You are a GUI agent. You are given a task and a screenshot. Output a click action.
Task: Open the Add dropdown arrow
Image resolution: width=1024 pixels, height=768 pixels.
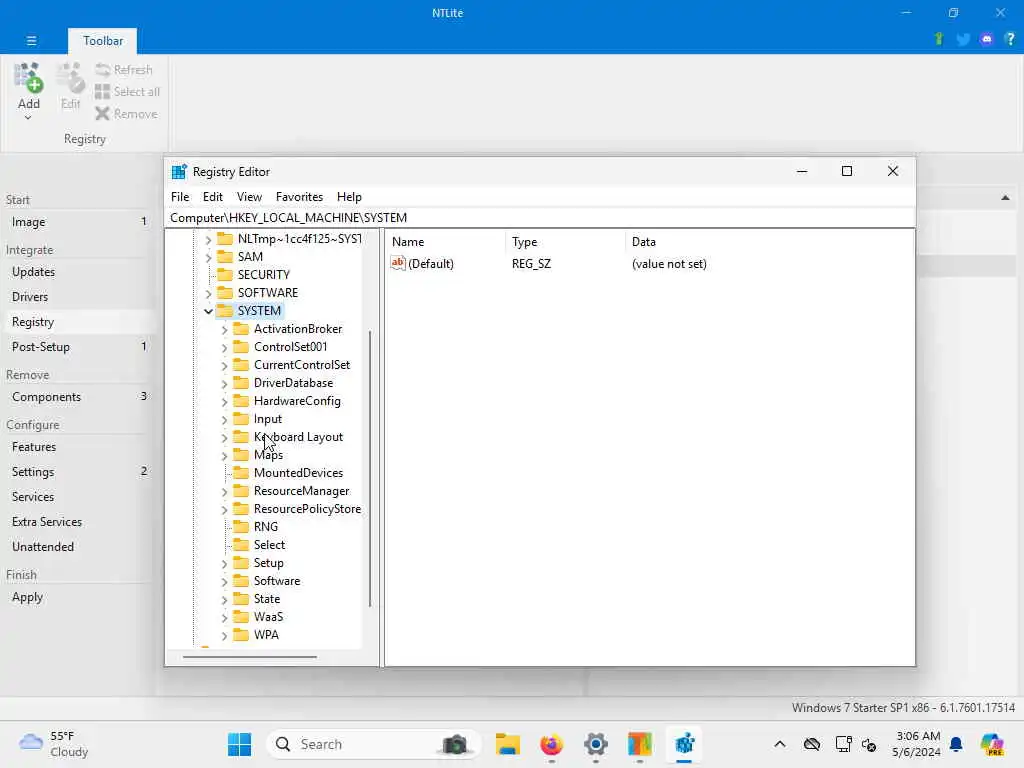[x=28, y=118]
